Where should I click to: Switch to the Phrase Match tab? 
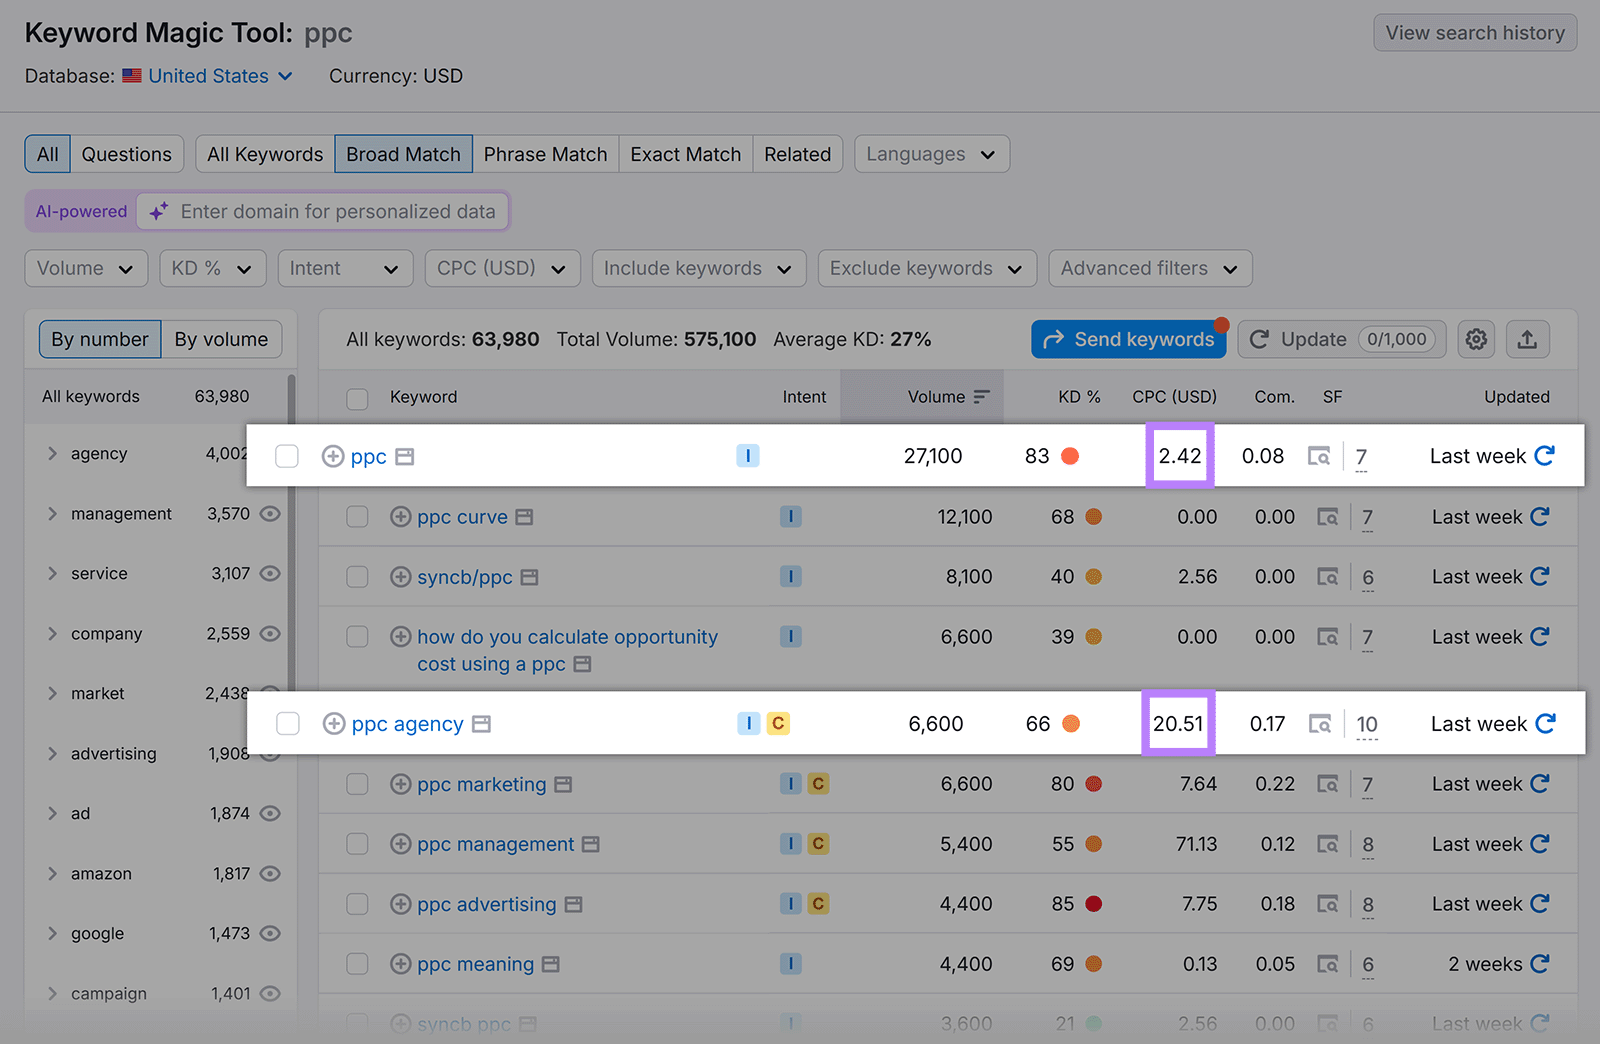coord(545,153)
